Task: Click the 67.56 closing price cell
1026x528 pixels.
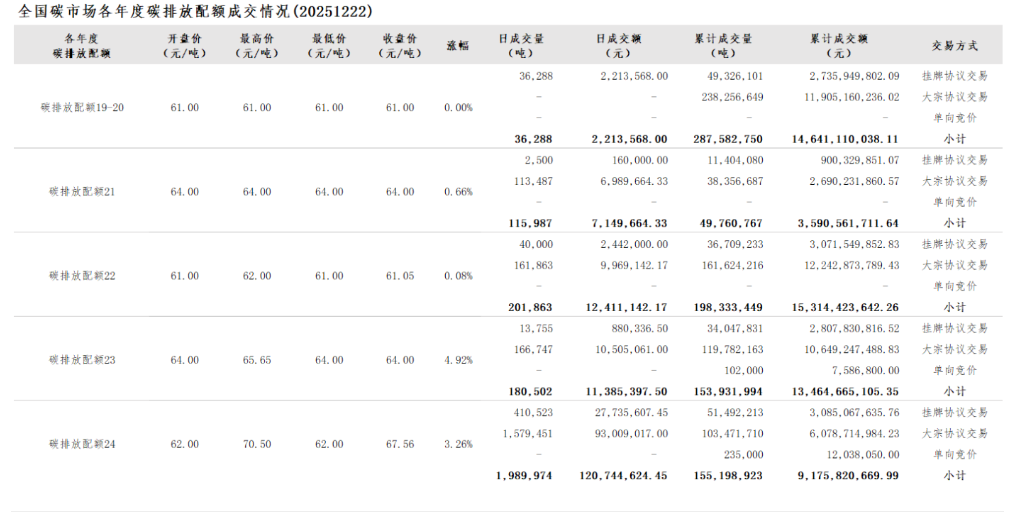Action: point(400,444)
